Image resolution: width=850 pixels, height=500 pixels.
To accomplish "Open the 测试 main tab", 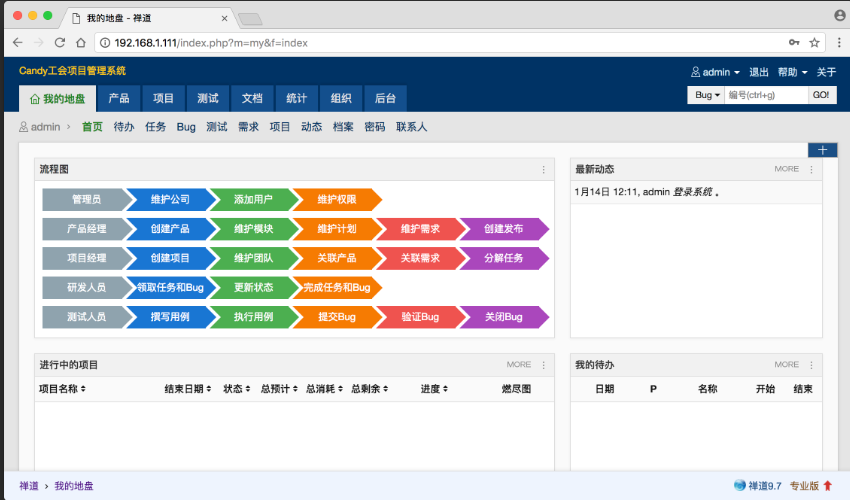I will click(x=208, y=99).
